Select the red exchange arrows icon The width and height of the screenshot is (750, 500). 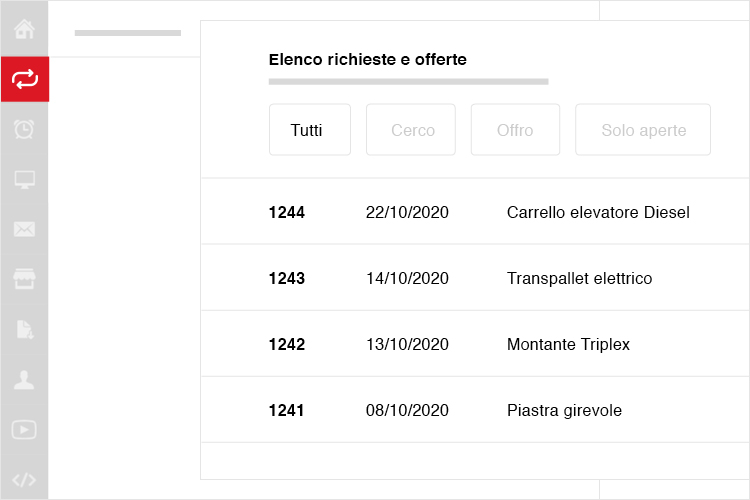tap(25, 79)
